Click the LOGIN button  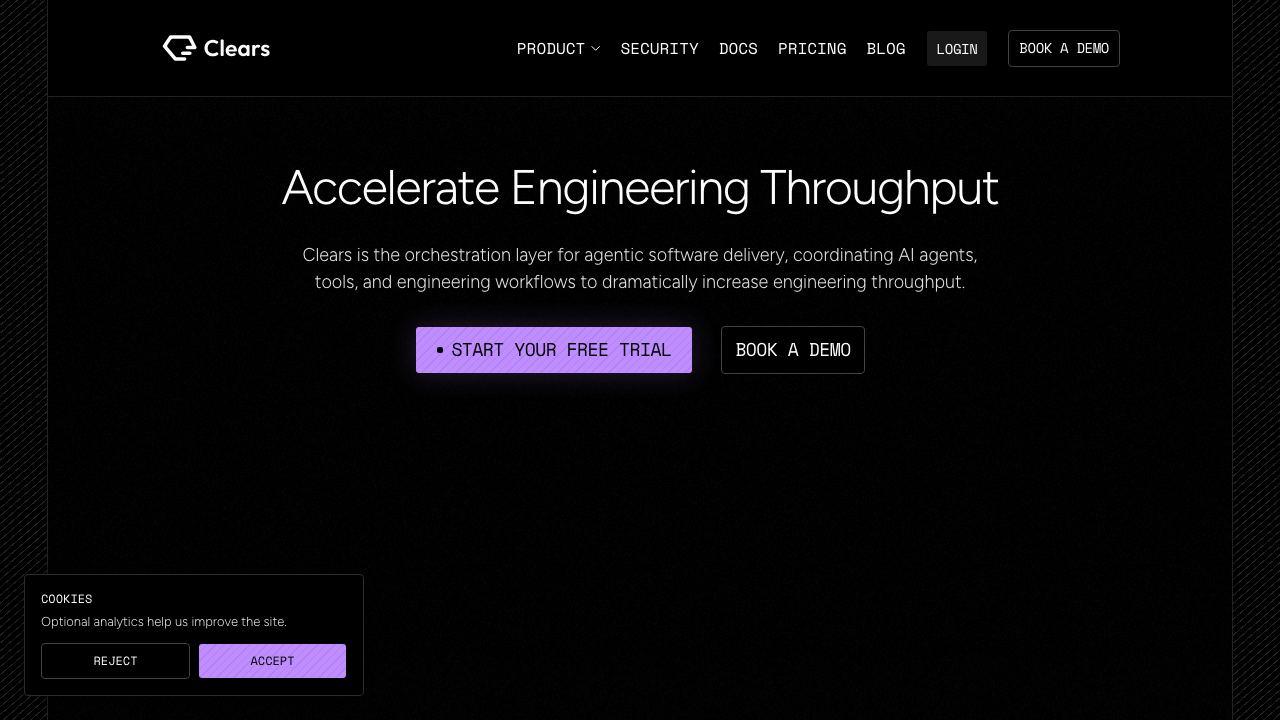tap(957, 49)
